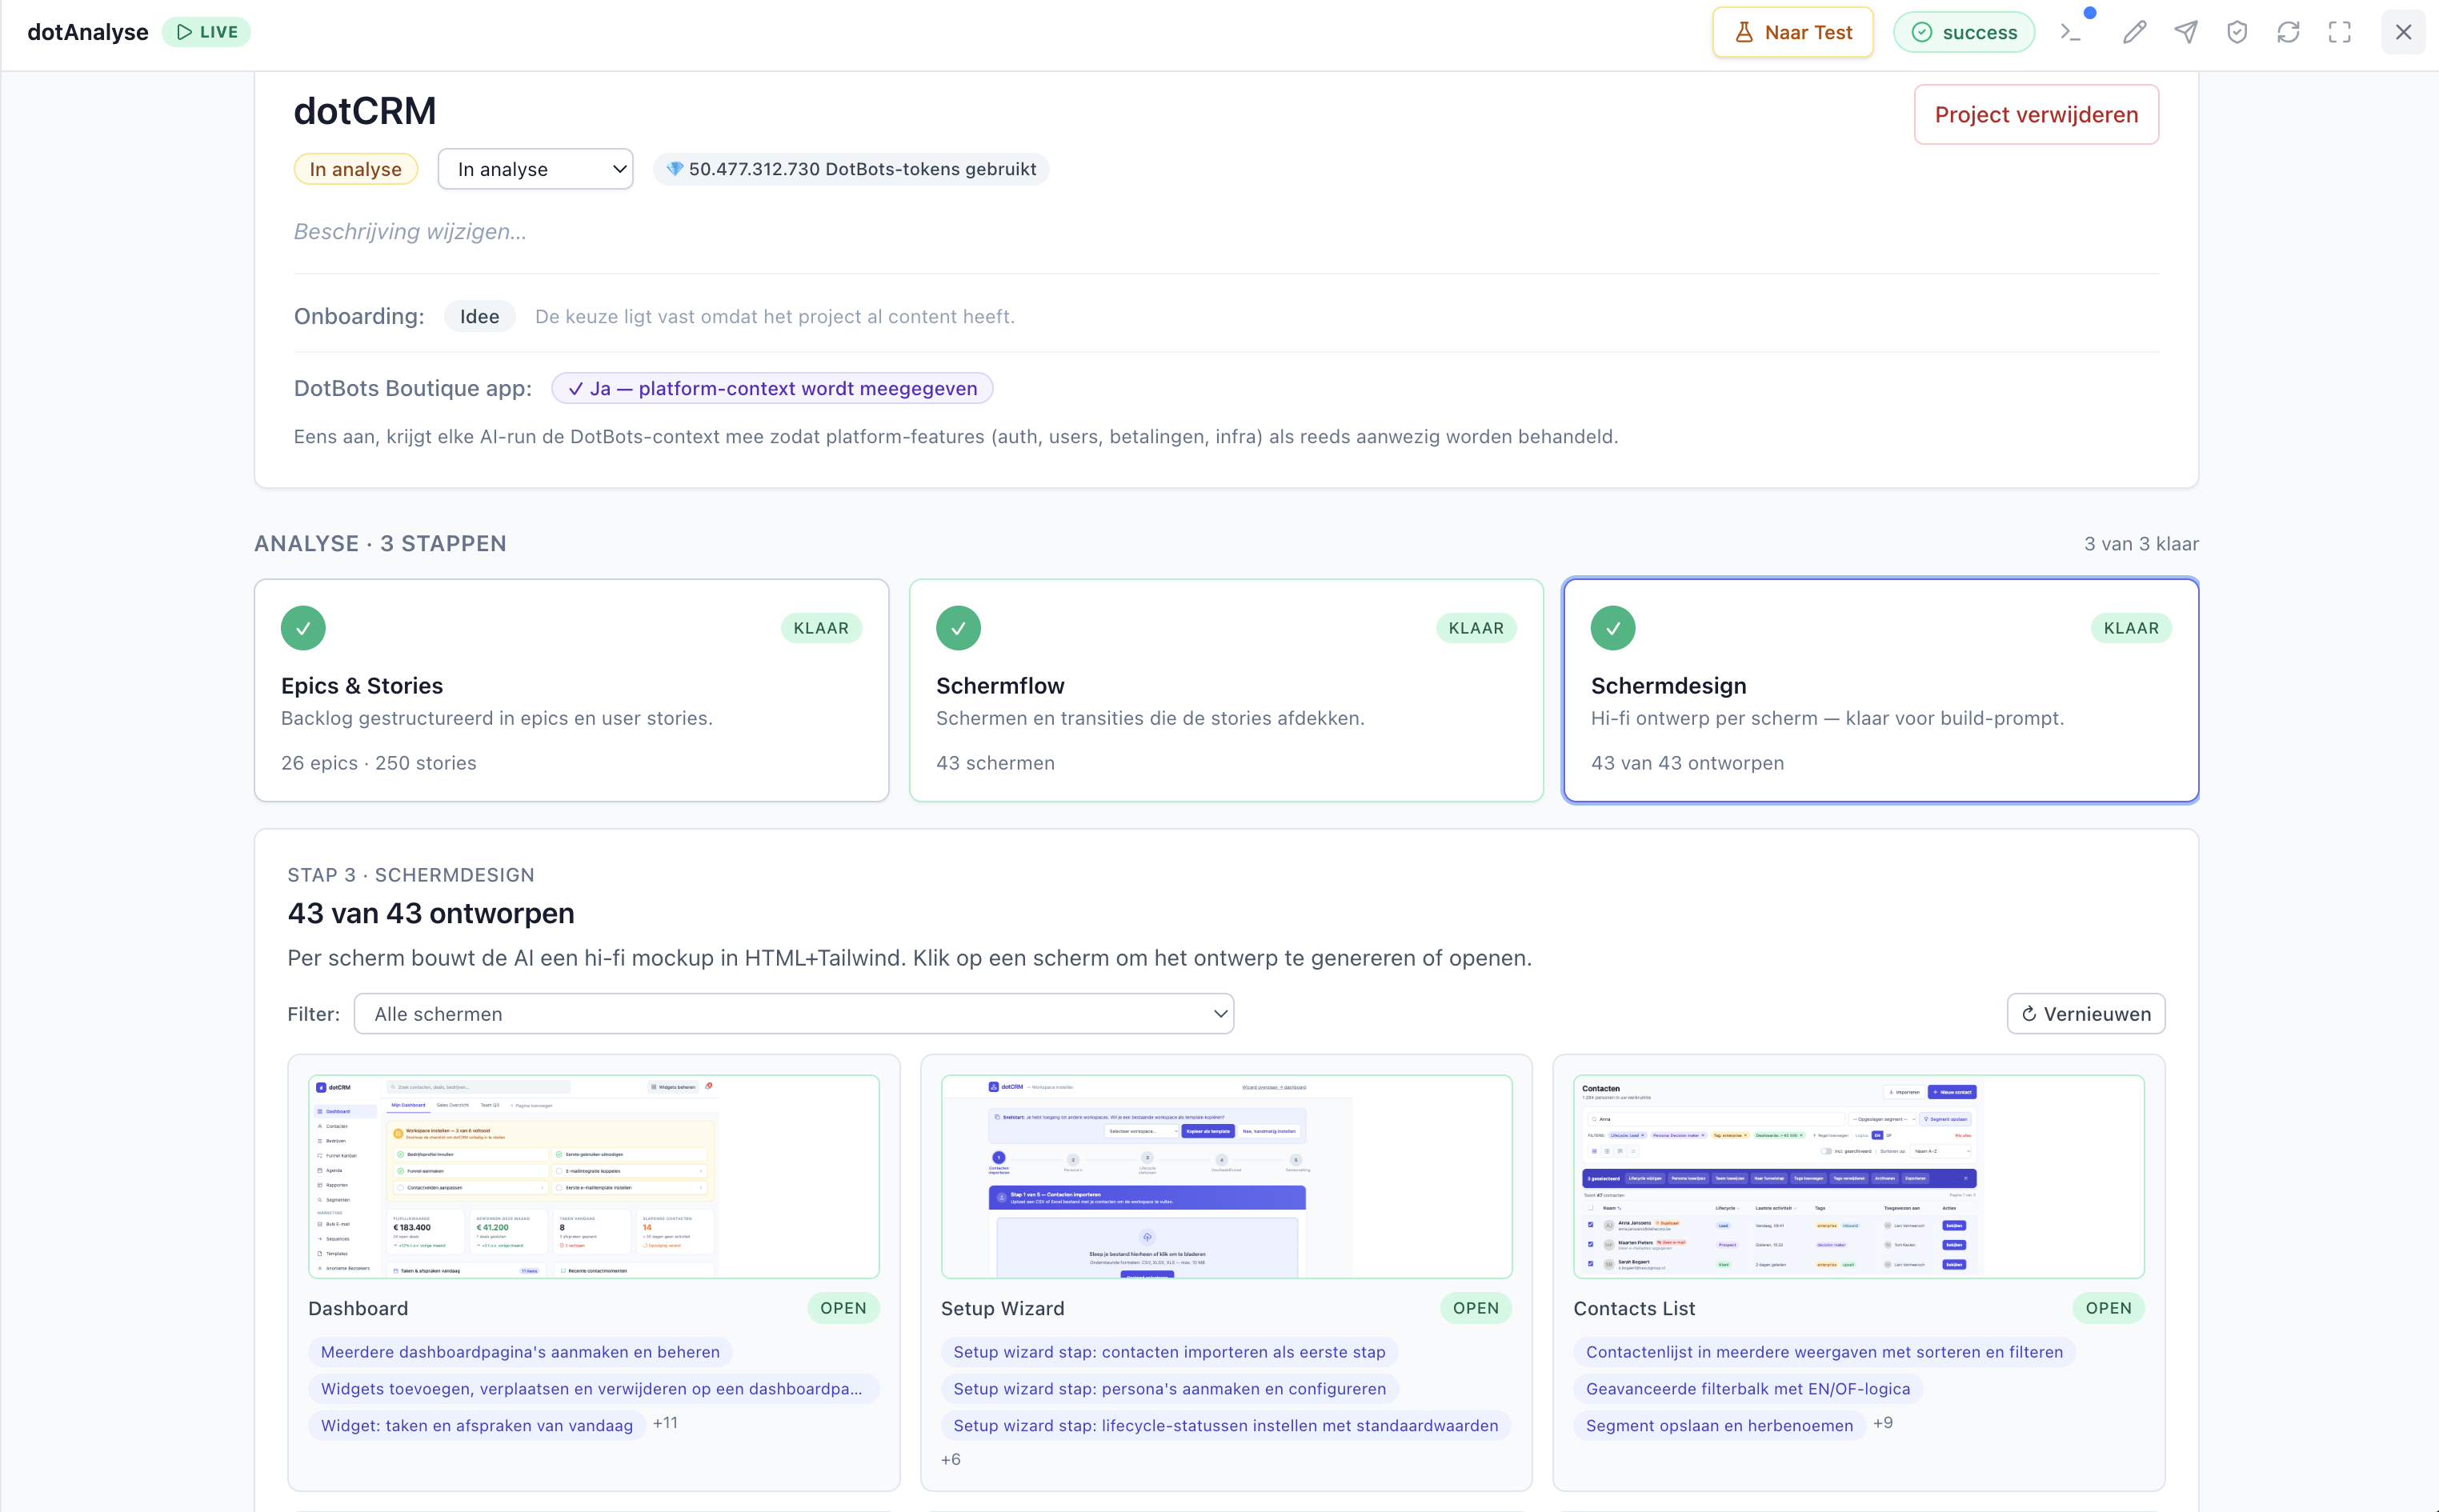
Task: Click the In analyse yellow badge
Action: pos(356,169)
